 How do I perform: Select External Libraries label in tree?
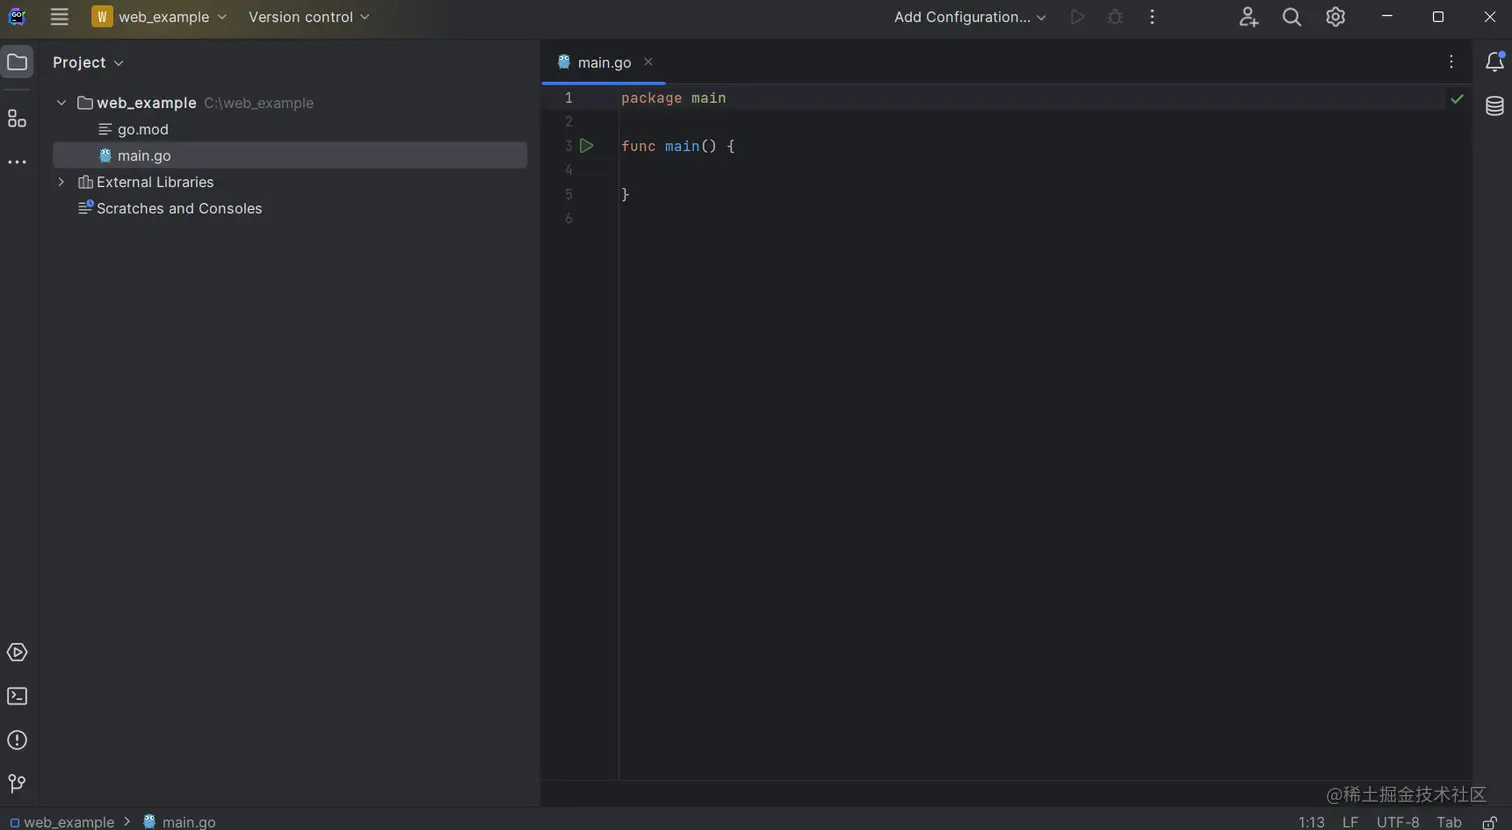155,182
